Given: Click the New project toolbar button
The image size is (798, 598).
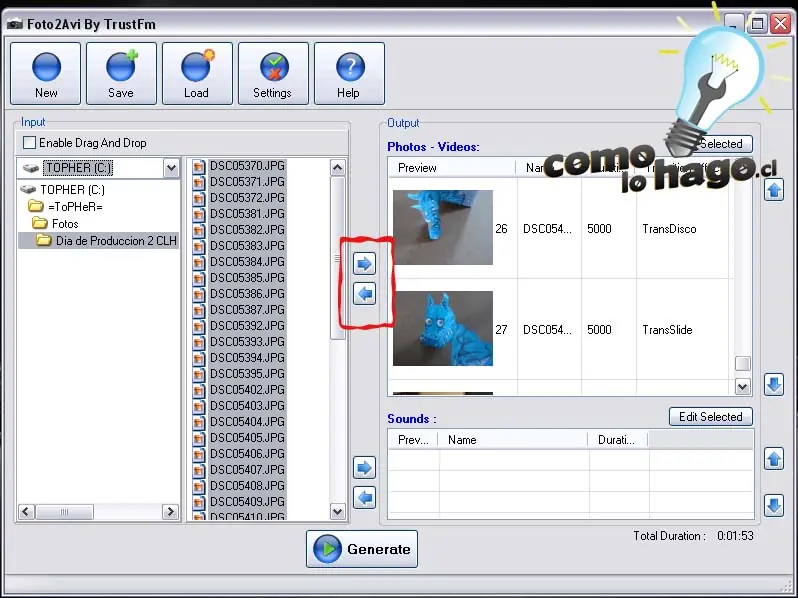Looking at the screenshot, I should [45, 74].
